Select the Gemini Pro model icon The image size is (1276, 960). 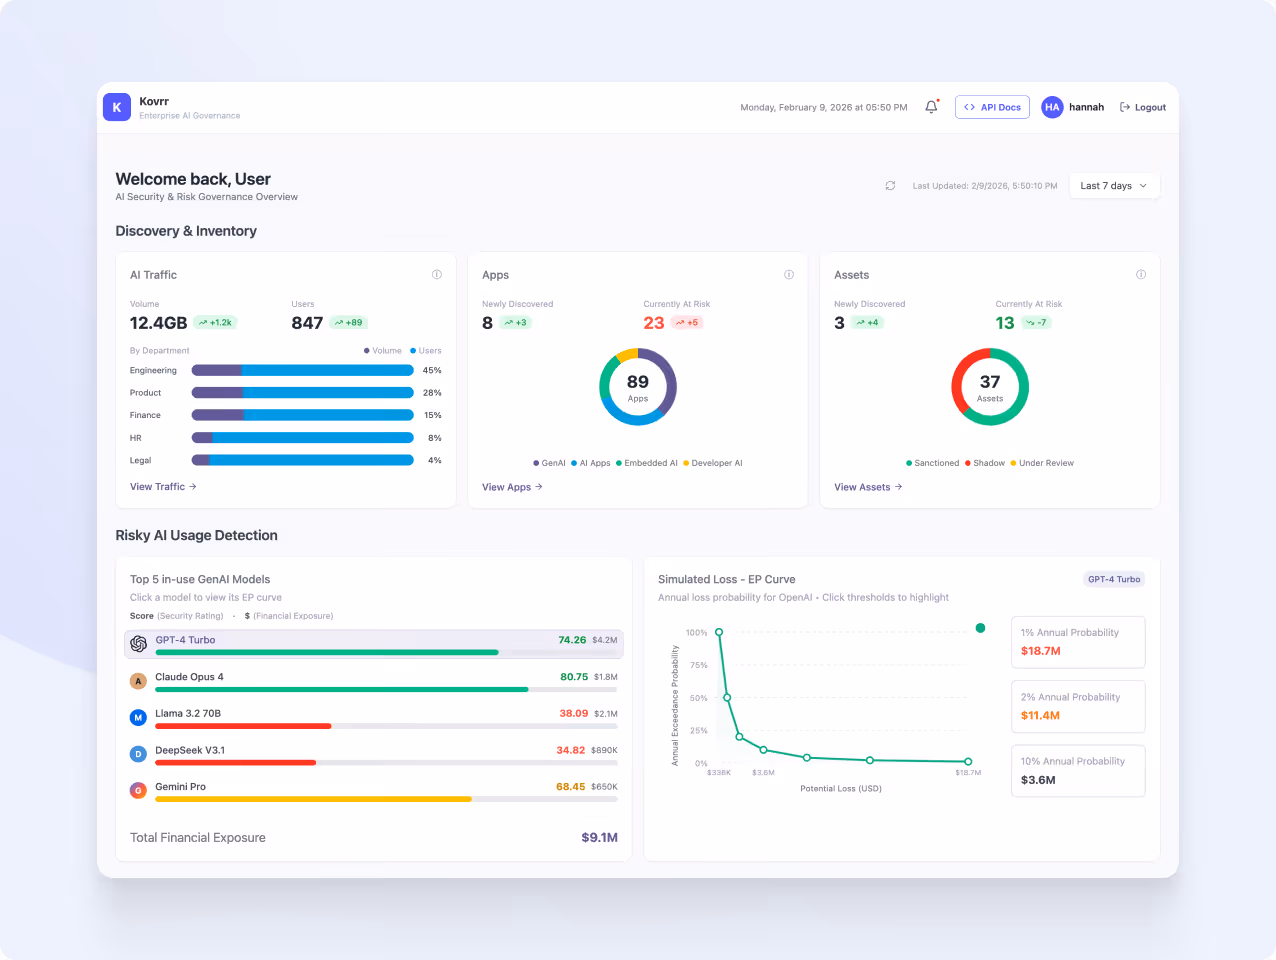point(138,790)
